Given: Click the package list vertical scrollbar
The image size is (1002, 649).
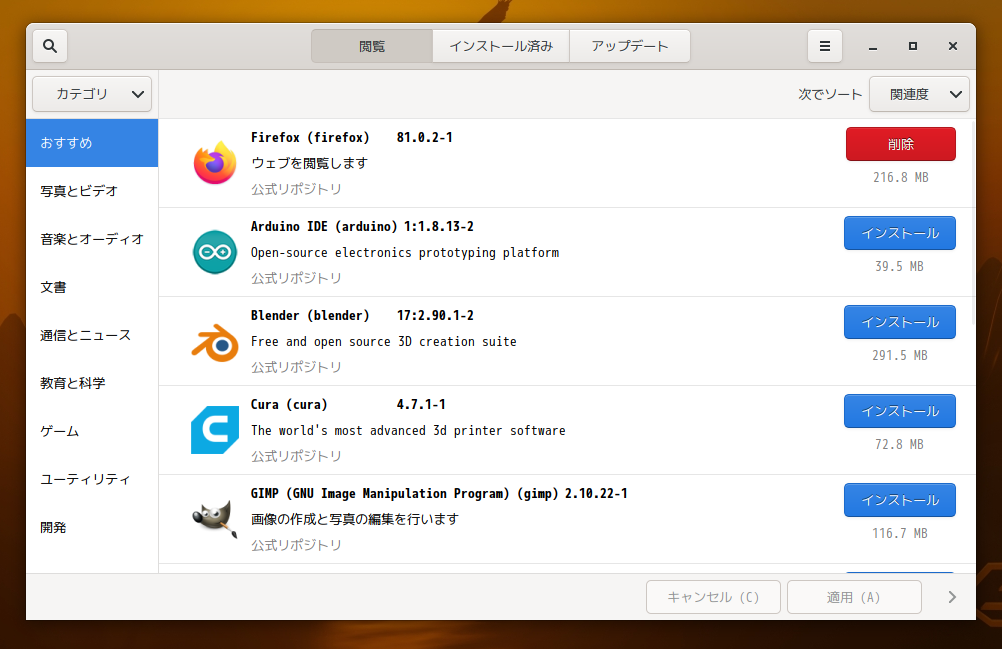Looking at the screenshot, I should pos(973,224).
